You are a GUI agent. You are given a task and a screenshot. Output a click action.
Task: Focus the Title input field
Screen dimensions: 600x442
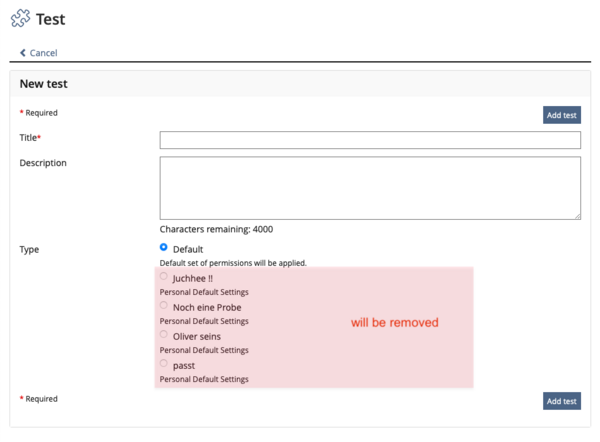click(370, 140)
